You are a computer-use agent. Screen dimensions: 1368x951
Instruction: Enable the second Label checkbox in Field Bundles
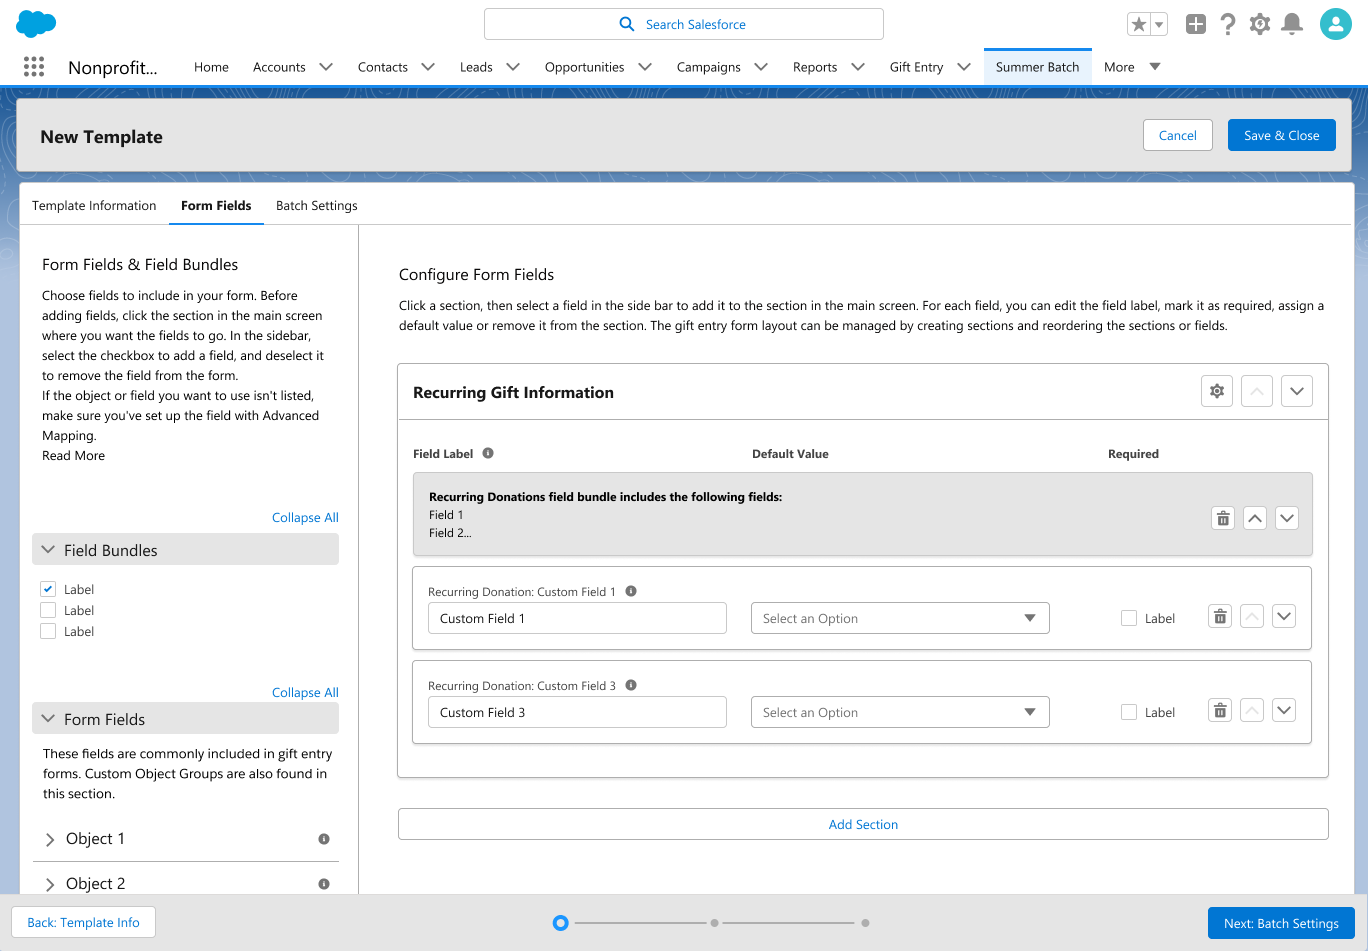click(47, 609)
